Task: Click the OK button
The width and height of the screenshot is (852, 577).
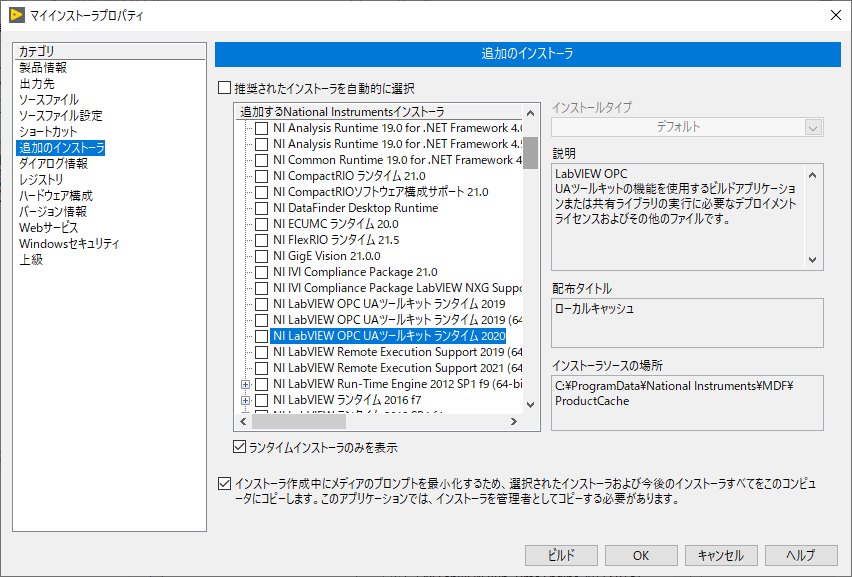Action: 641,555
